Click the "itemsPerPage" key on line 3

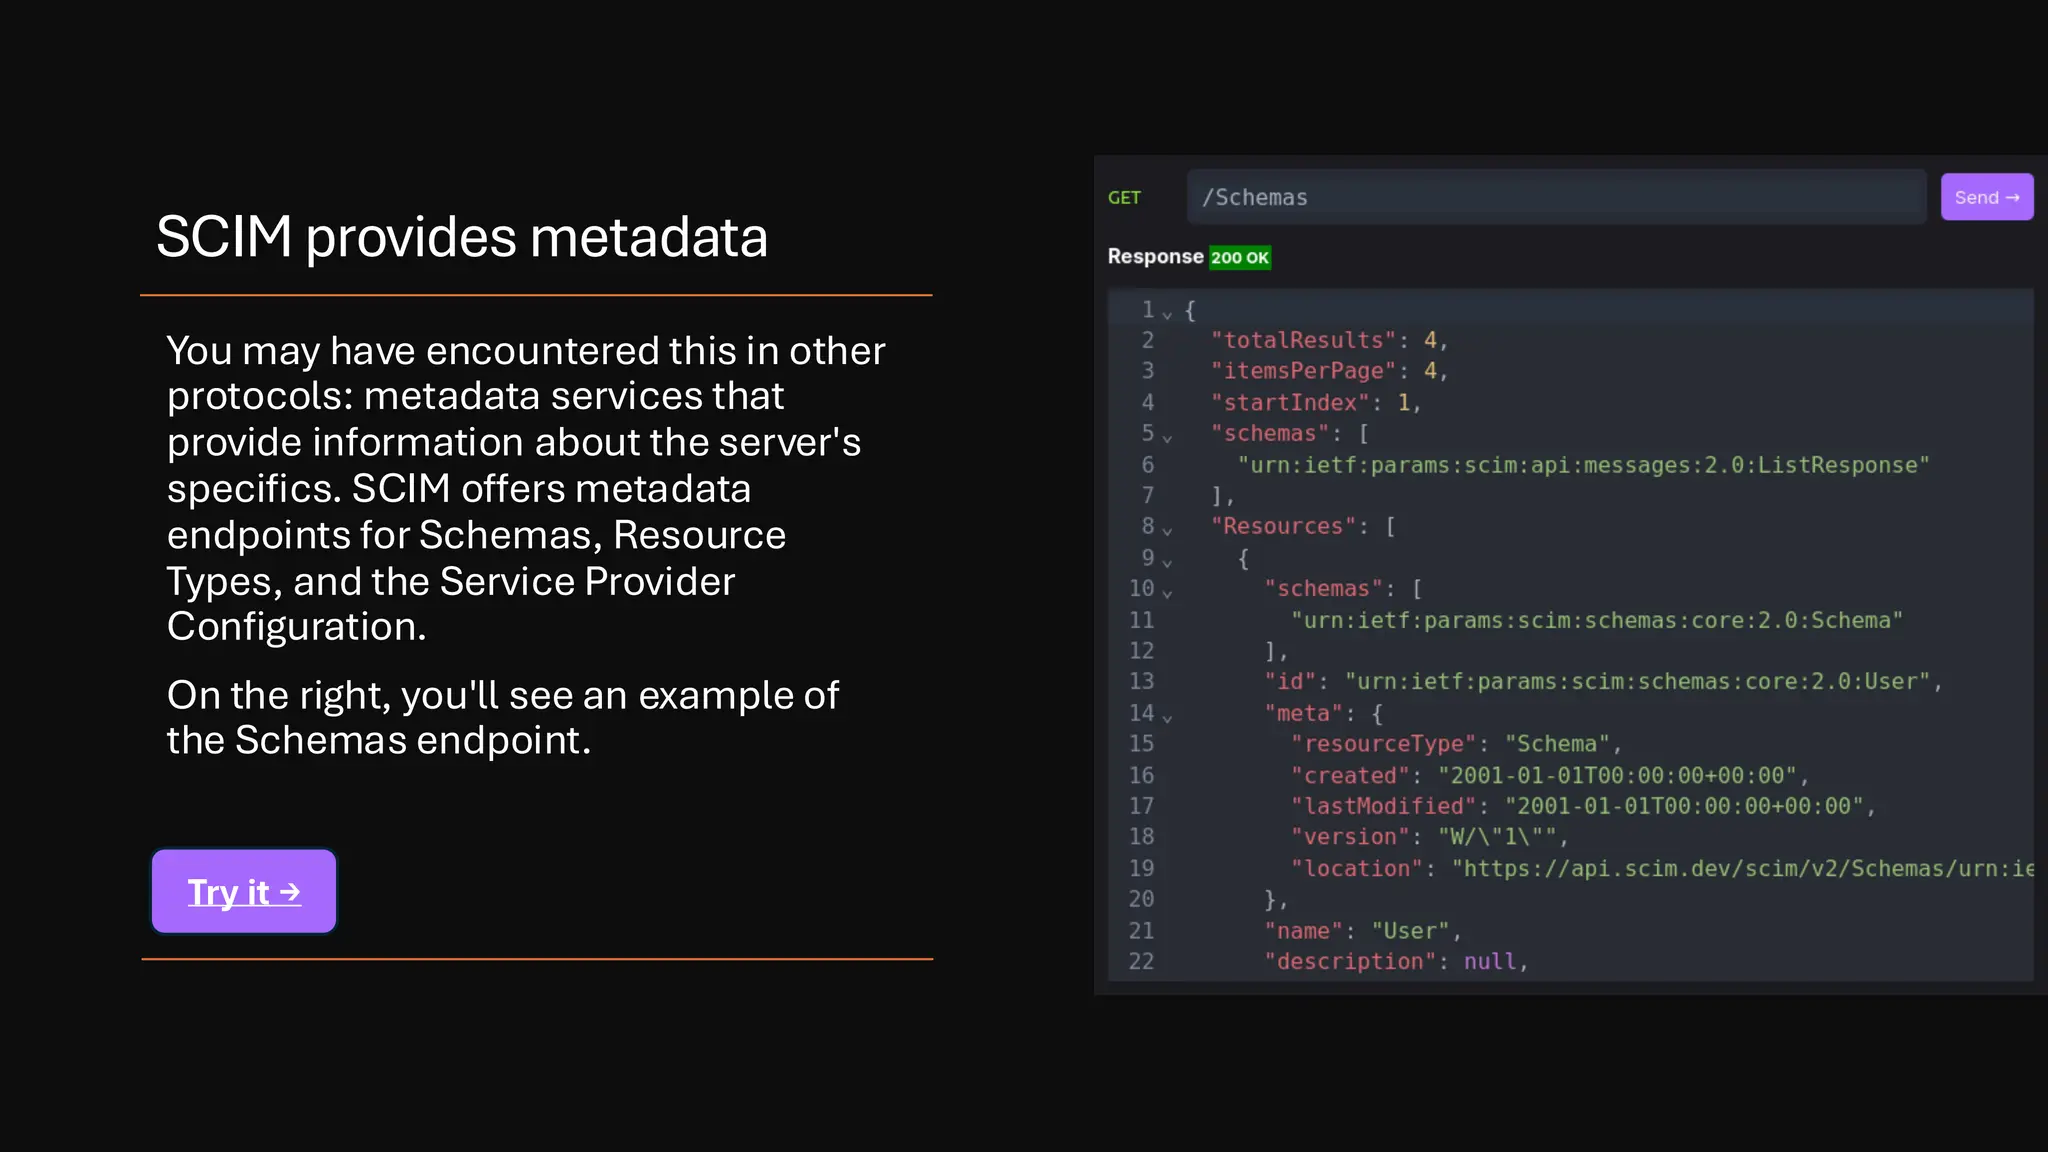click(1303, 371)
